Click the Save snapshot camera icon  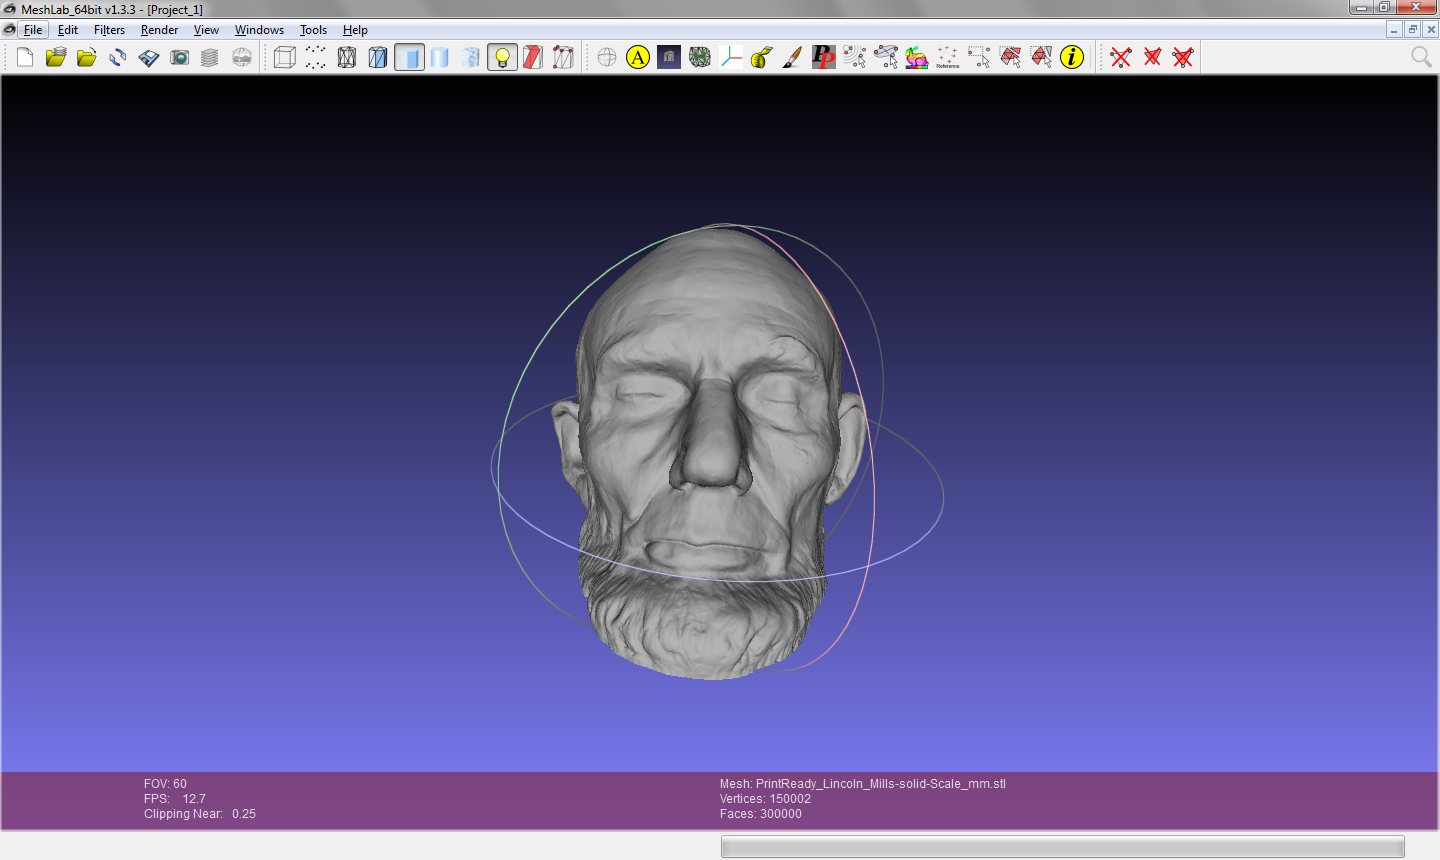tap(180, 57)
